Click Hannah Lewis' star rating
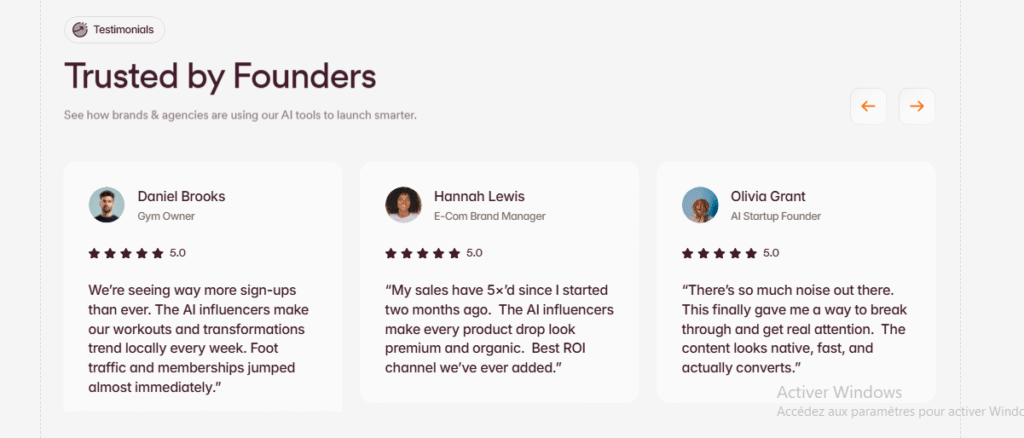 [x=422, y=253]
